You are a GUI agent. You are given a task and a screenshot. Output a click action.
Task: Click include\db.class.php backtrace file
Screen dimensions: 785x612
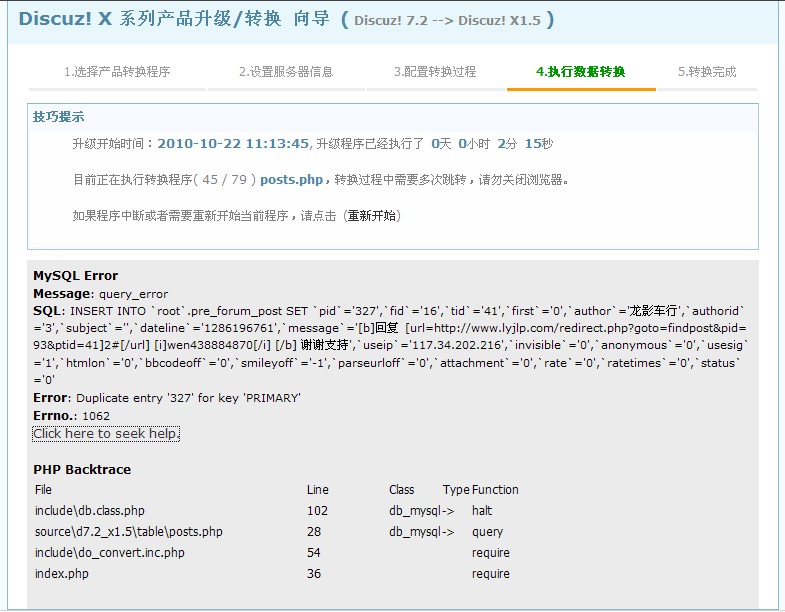[90, 511]
